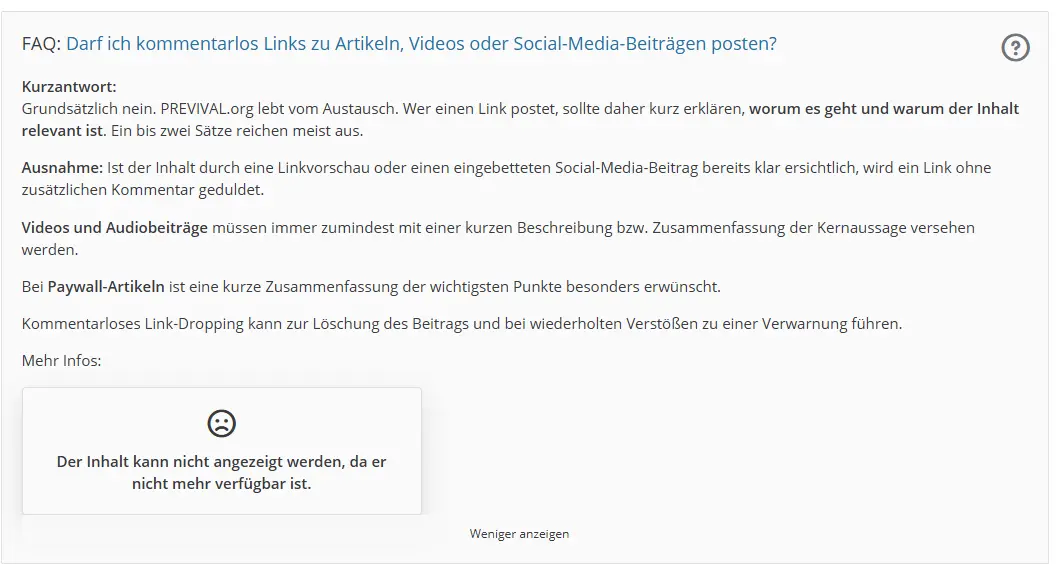Click the question mark help icon

pyautogui.click(x=1014, y=48)
